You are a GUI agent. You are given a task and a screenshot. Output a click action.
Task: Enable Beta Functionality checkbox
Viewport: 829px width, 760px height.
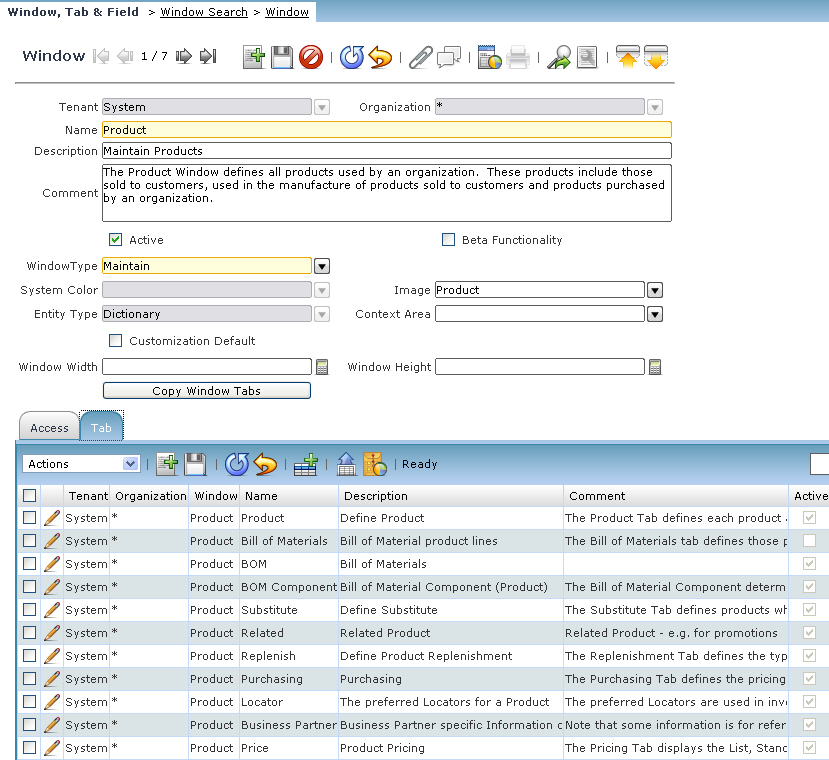(x=448, y=240)
